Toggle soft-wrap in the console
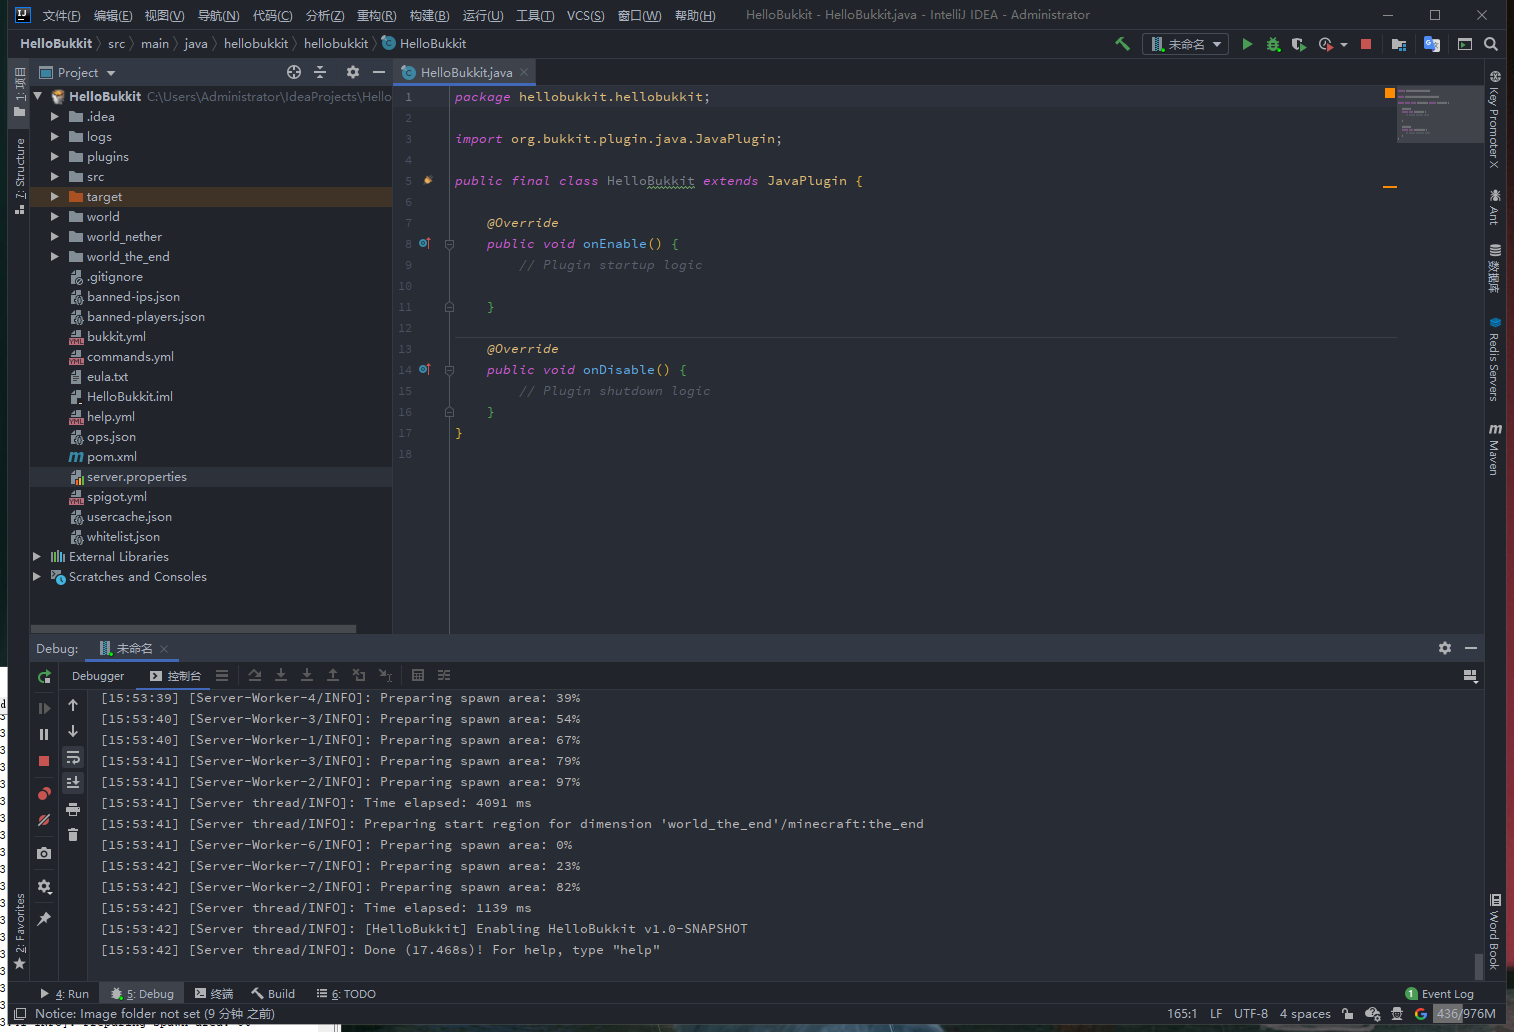This screenshot has width=1514, height=1032. 73,757
